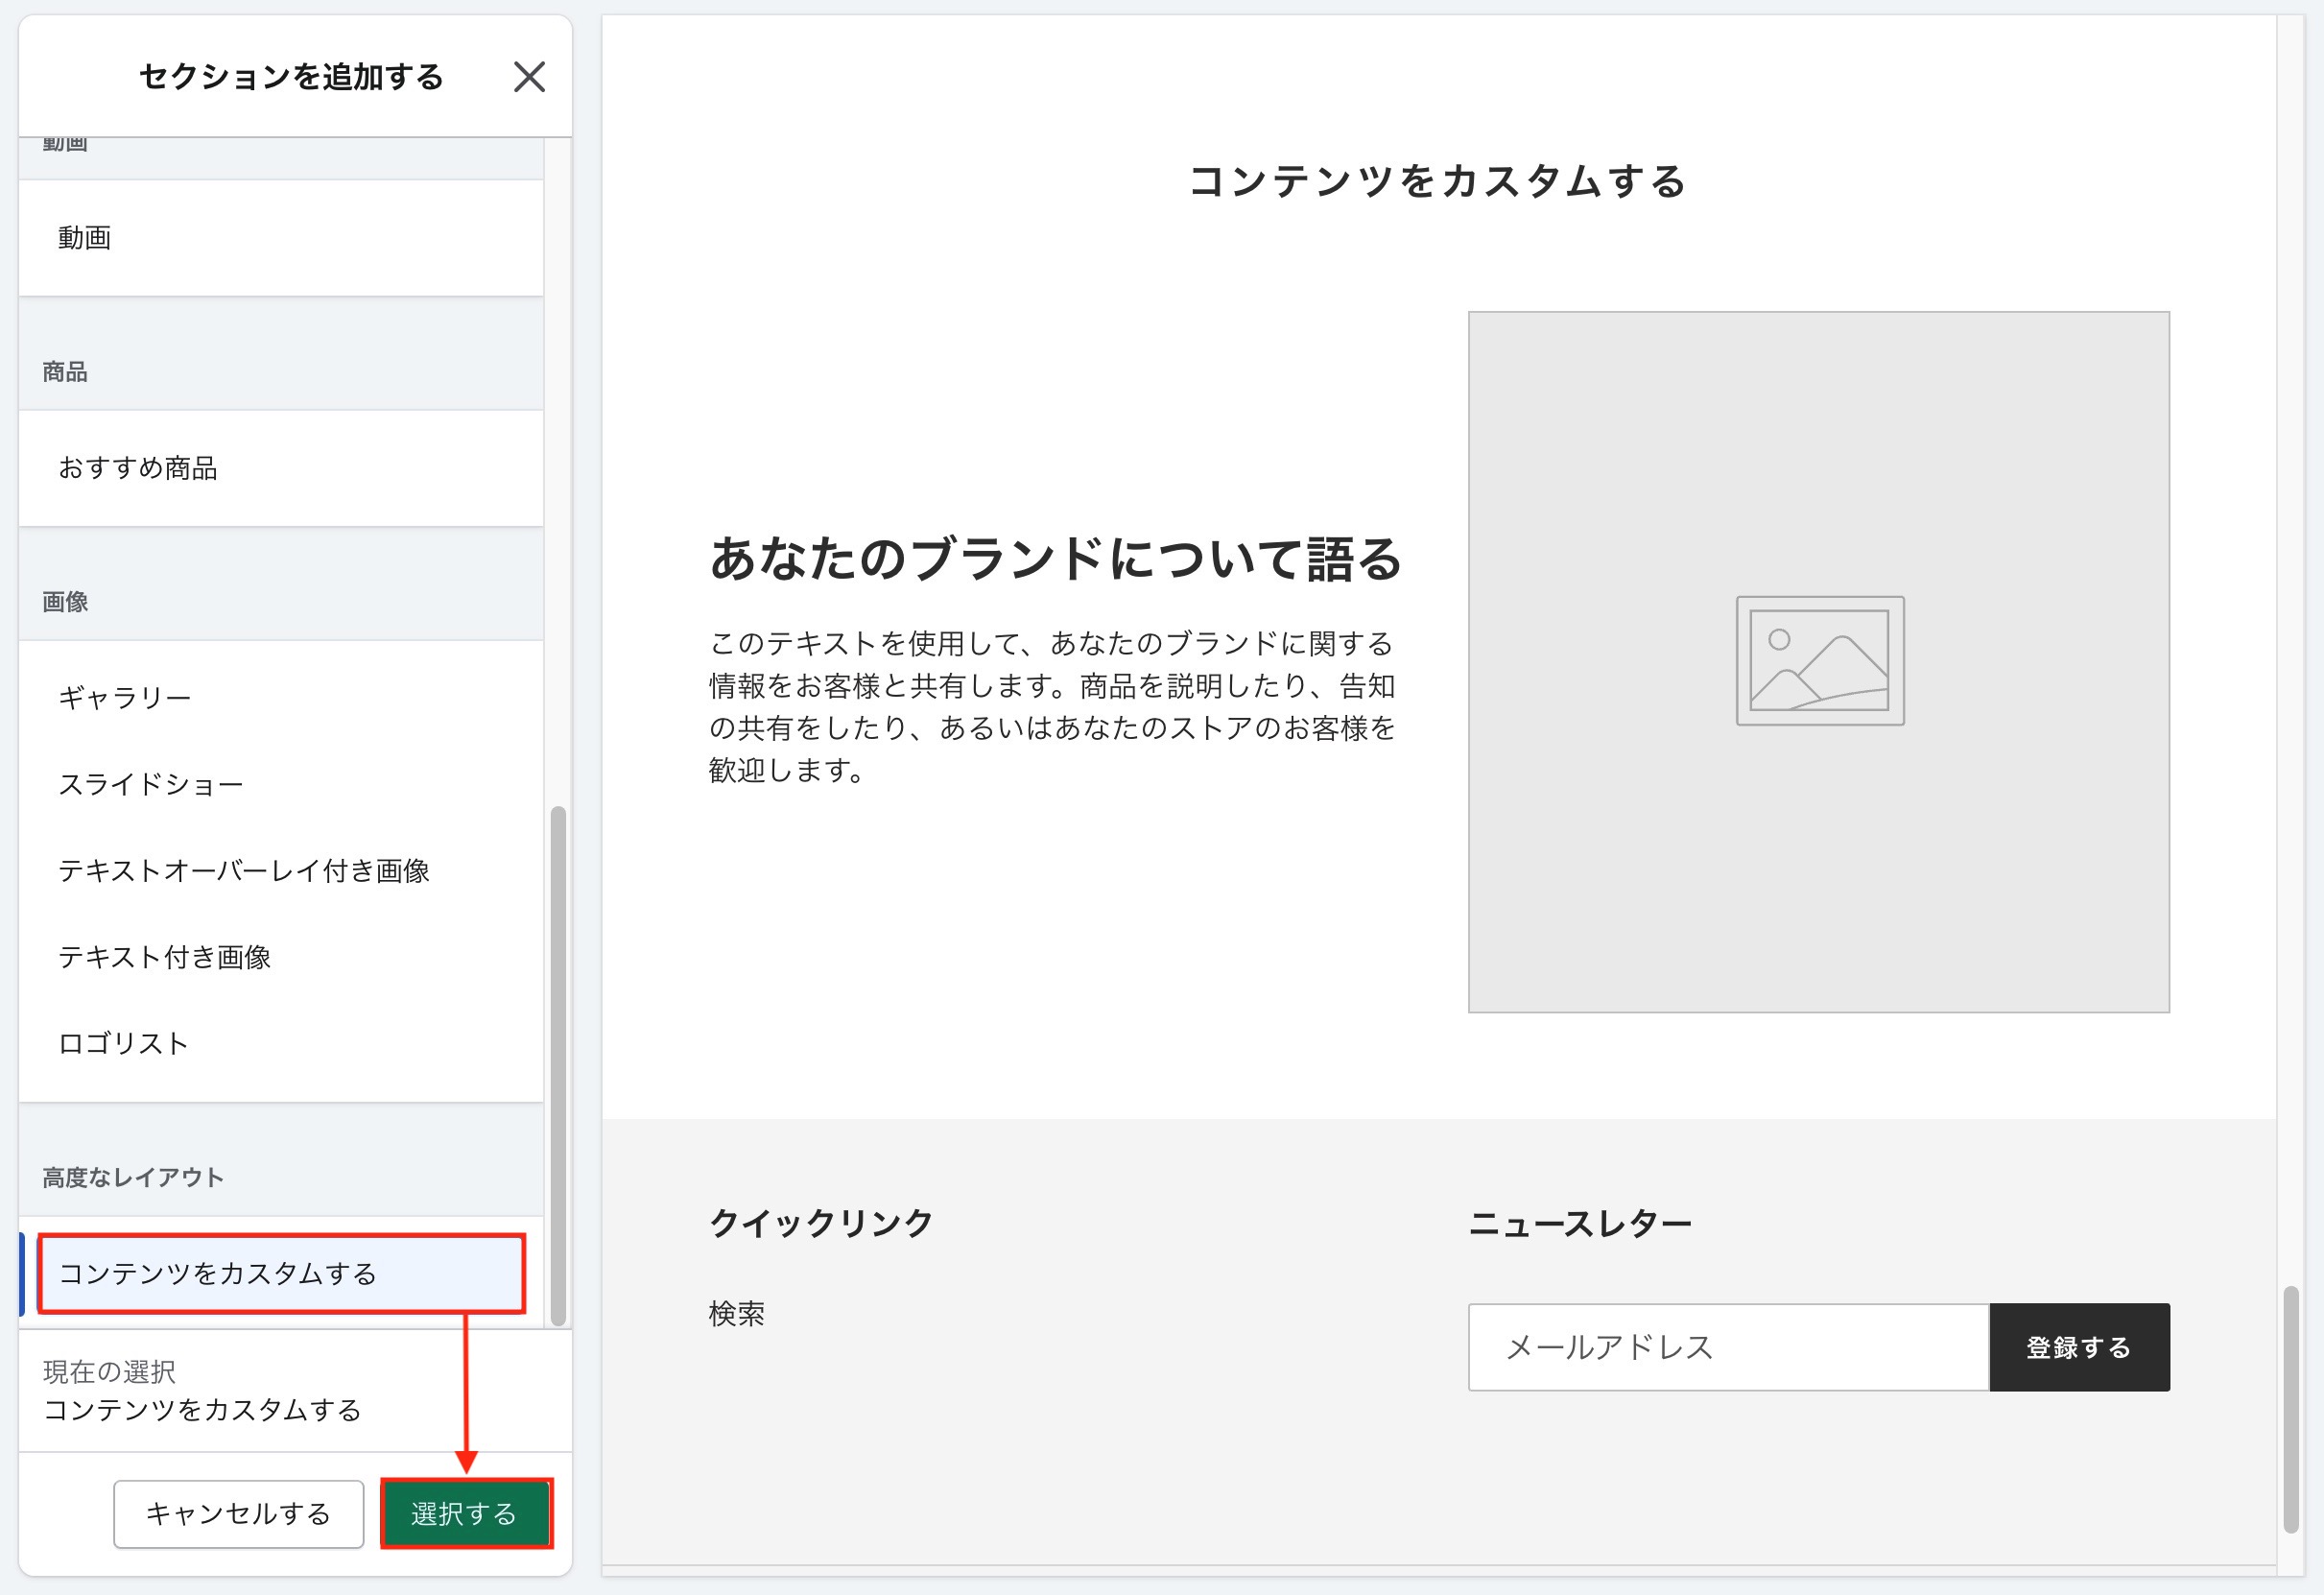Click the preview page scrollbar
The width and height of the screenshot is (2324, 1595).
click(x=2291, y=1409)
